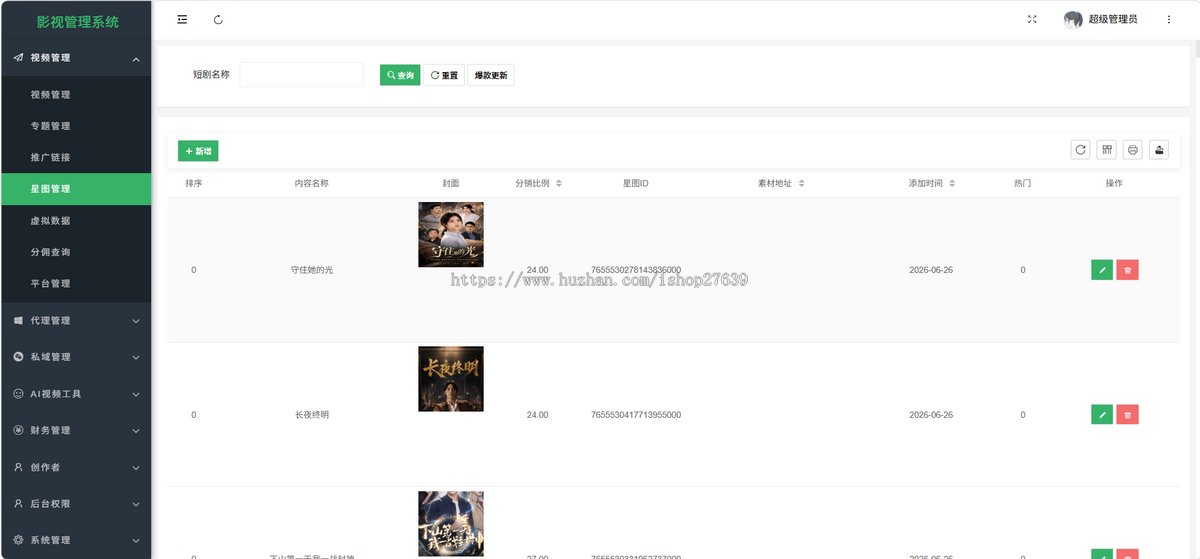Click the 视频管理 paper-plane icon in sidebar
This screenshot has width=1200, height=559.
pyautogui.click(x=18, y=58)
